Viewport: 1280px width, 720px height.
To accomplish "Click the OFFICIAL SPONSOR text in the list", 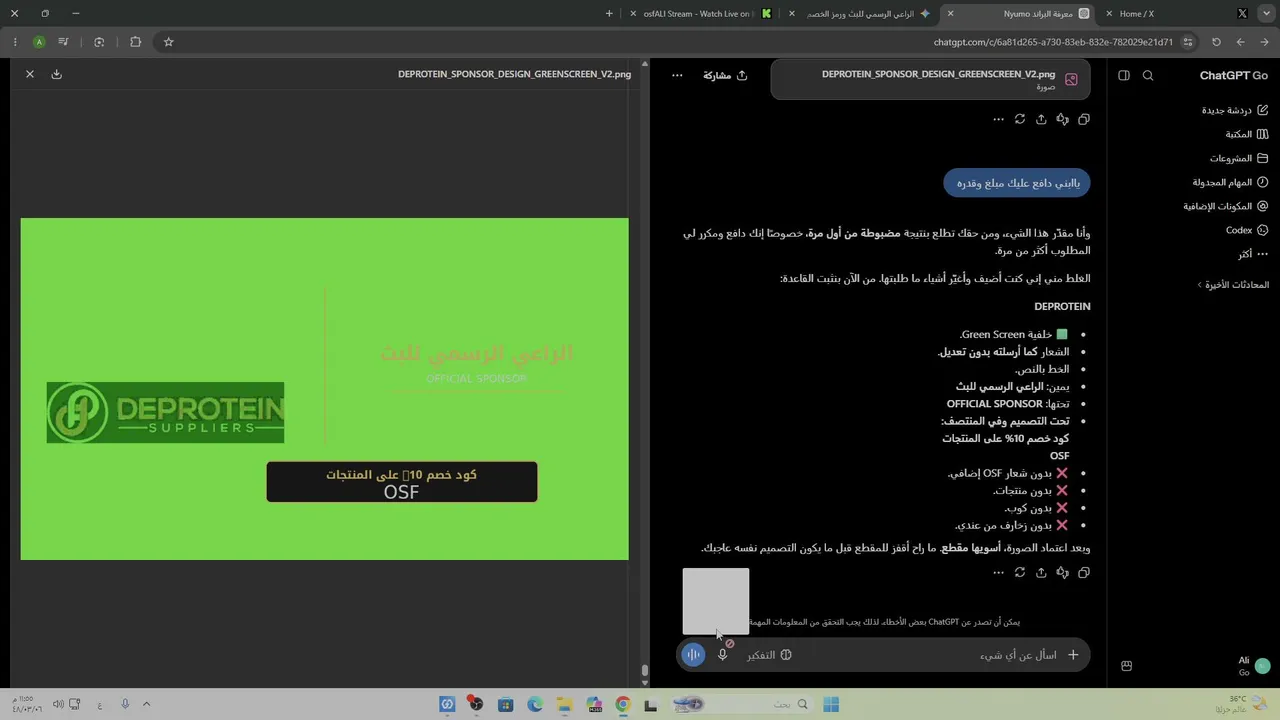I will pos(995,404).
